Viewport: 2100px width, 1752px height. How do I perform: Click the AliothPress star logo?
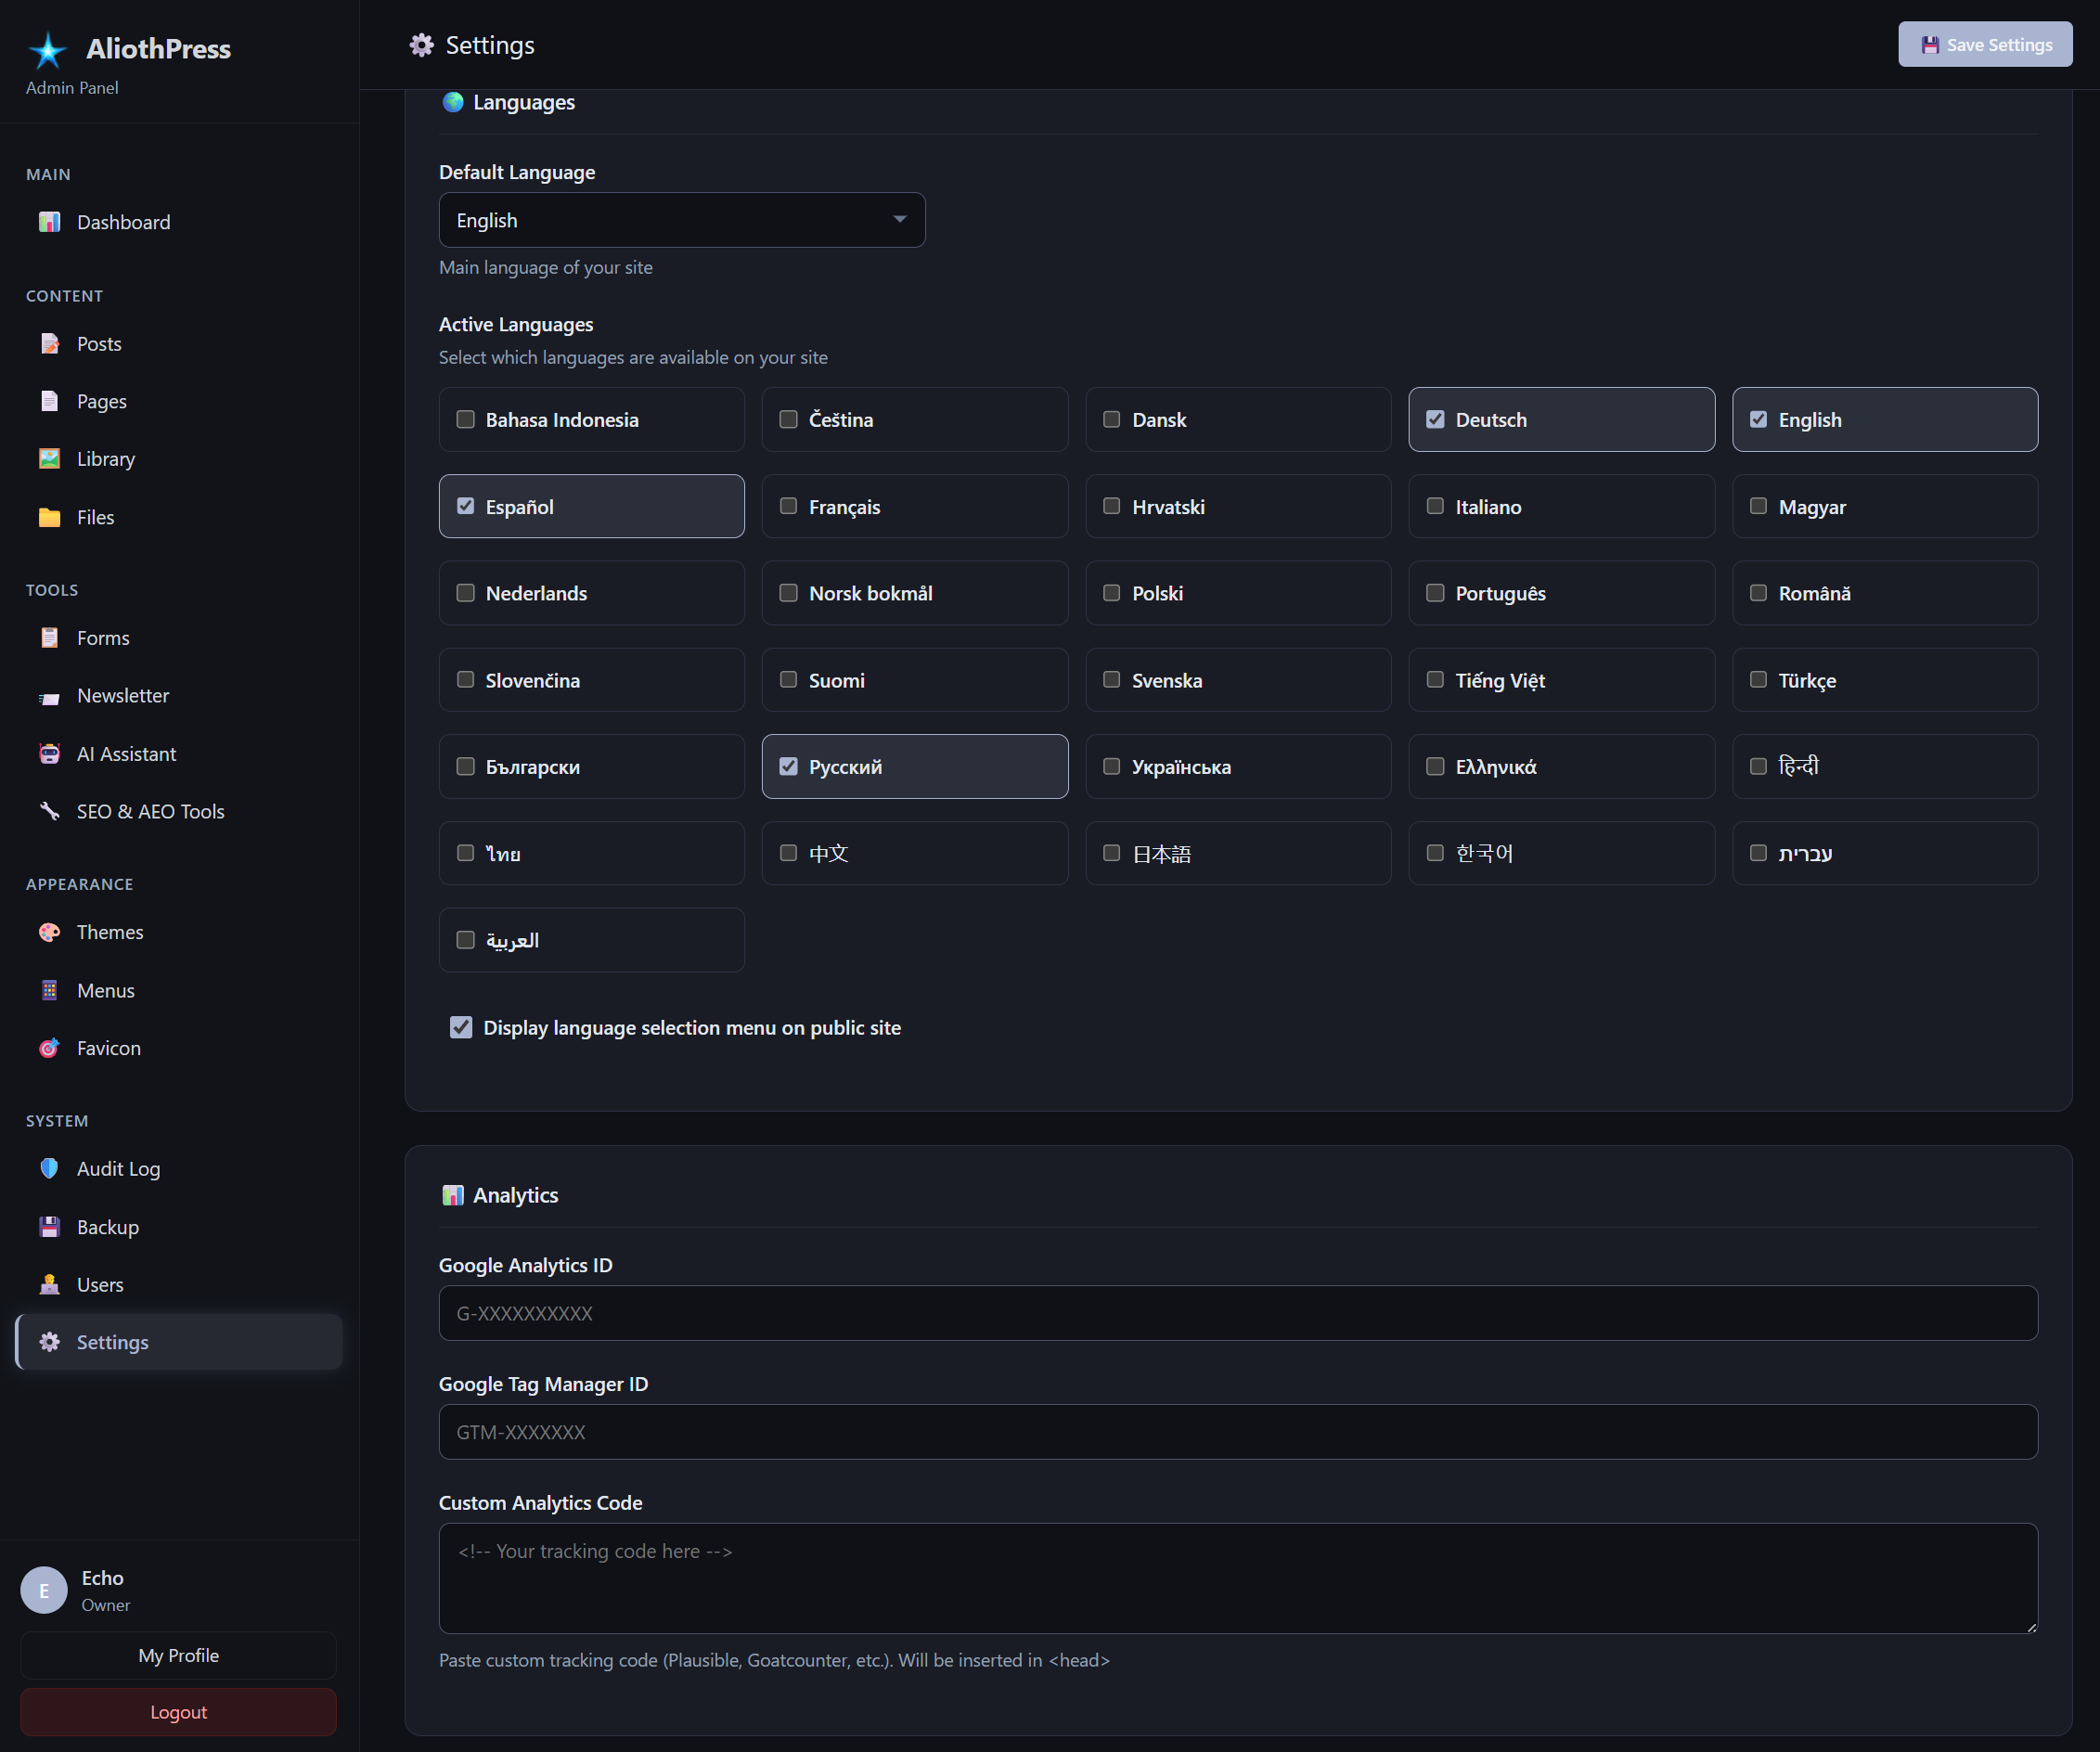click(x=47, y=50)
